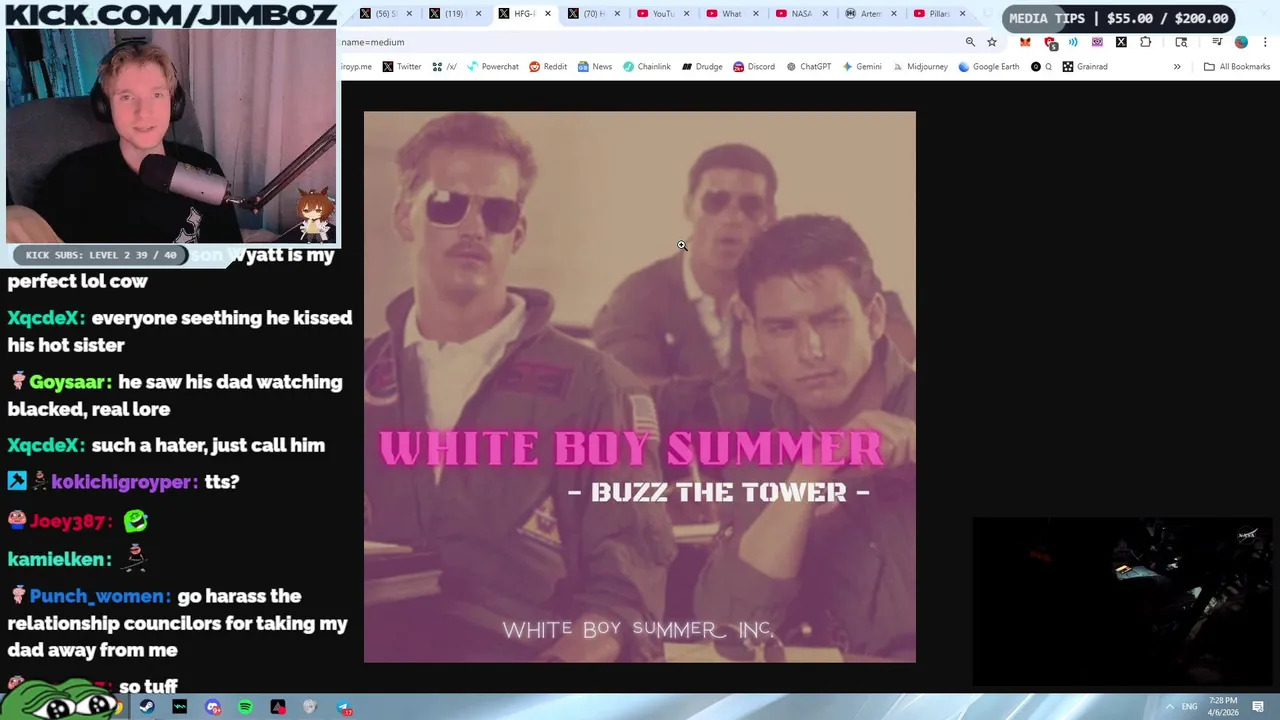Open the Windows notification center icon
The width and height of the screenshot is (1280, 720).
pyautogui.click(x=1258, y=706)
